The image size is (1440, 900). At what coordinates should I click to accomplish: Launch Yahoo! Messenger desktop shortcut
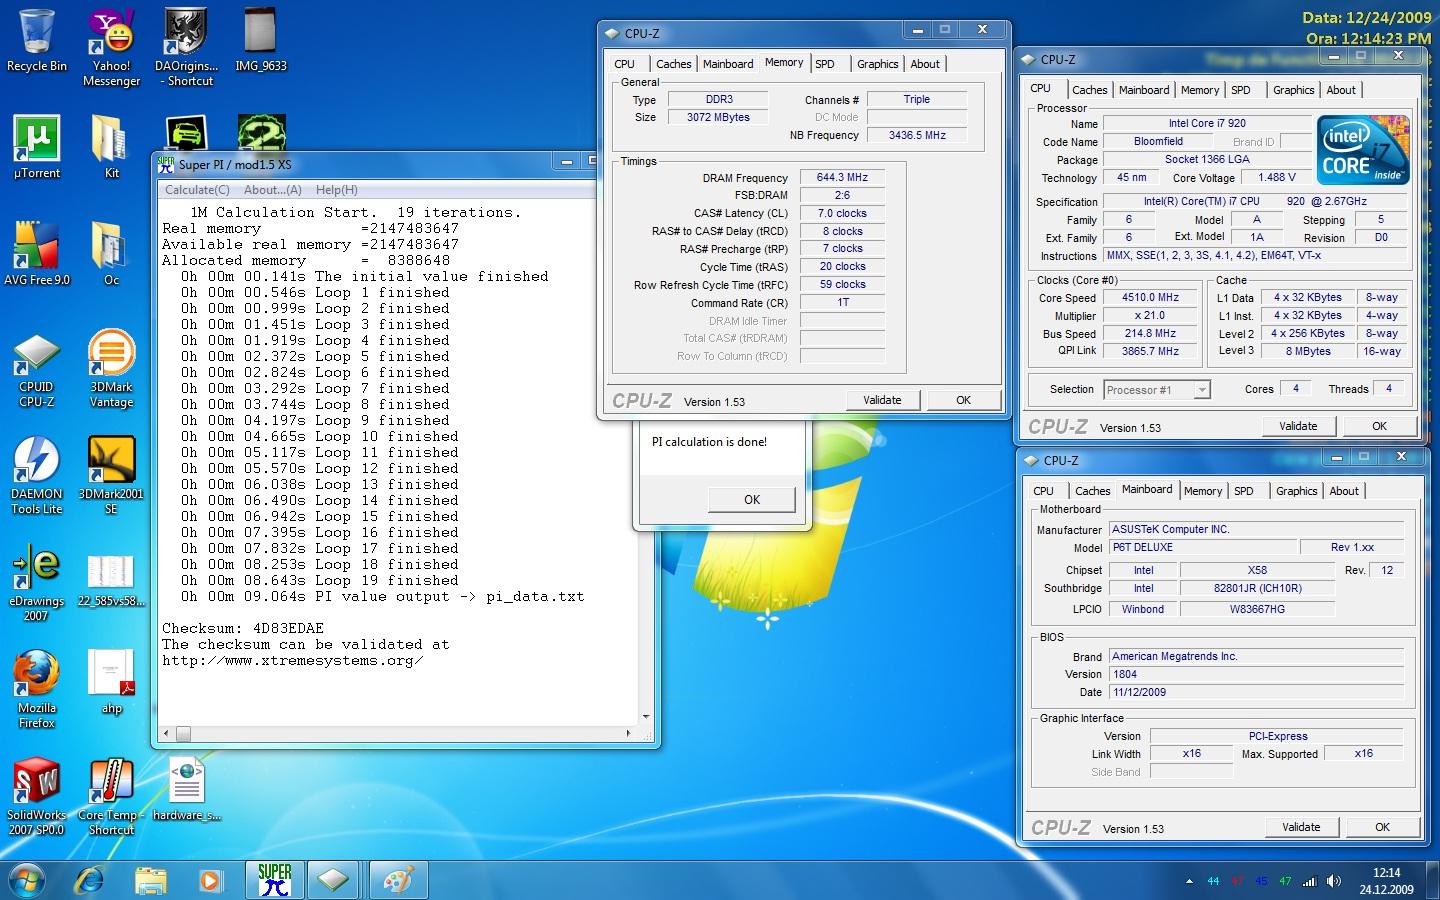[111, 48]
